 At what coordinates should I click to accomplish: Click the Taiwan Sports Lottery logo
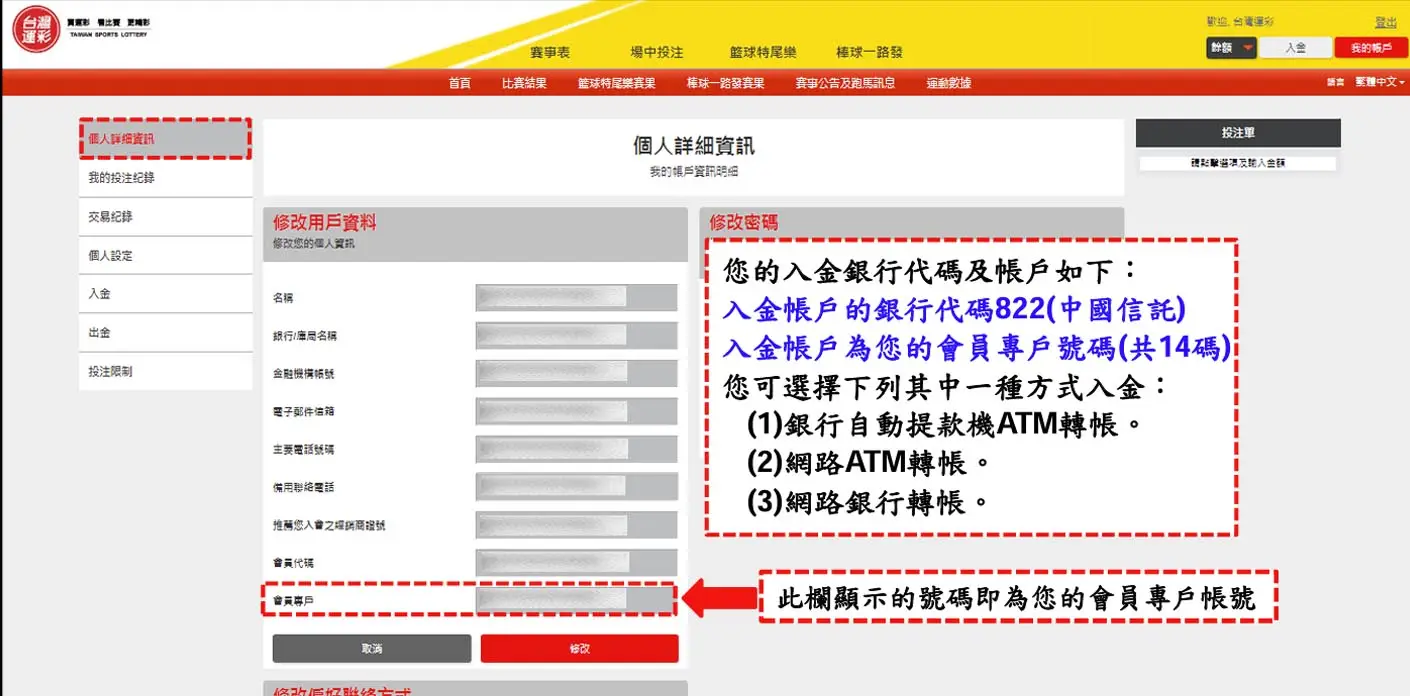click(37, 28)
